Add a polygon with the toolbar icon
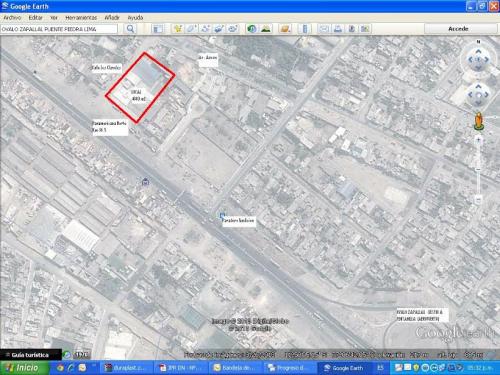 [x=191, y=29]
